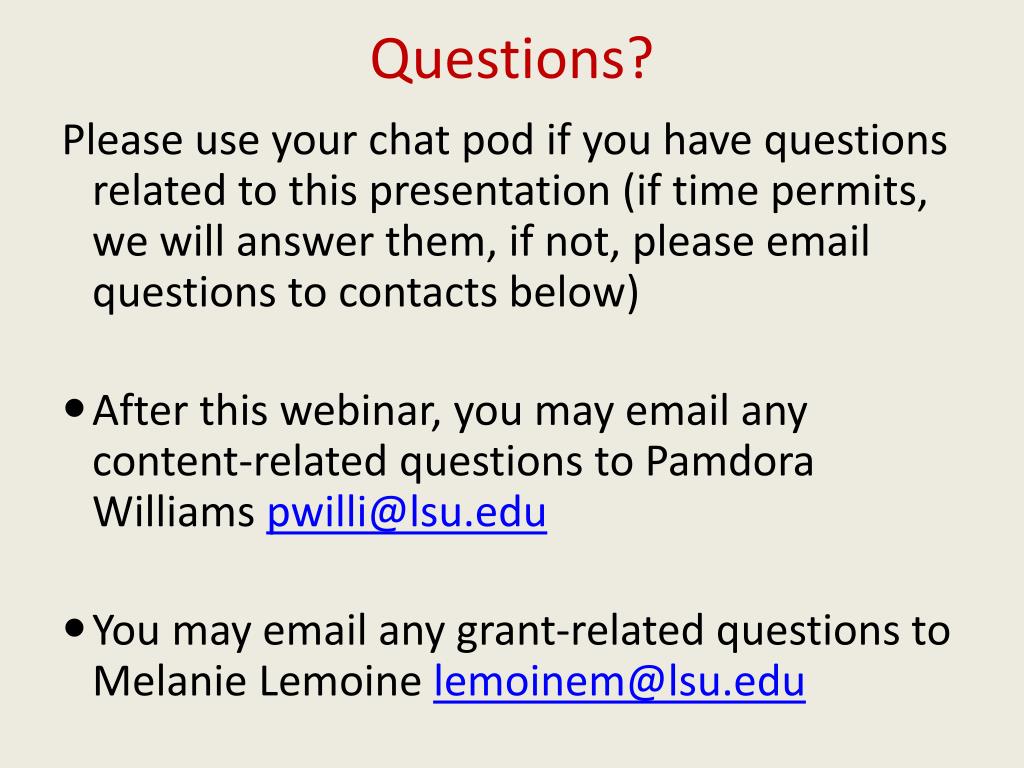The image size is (1024, 768).
Task: Click 'After this' at first bullet start
Action: point(180,411)
